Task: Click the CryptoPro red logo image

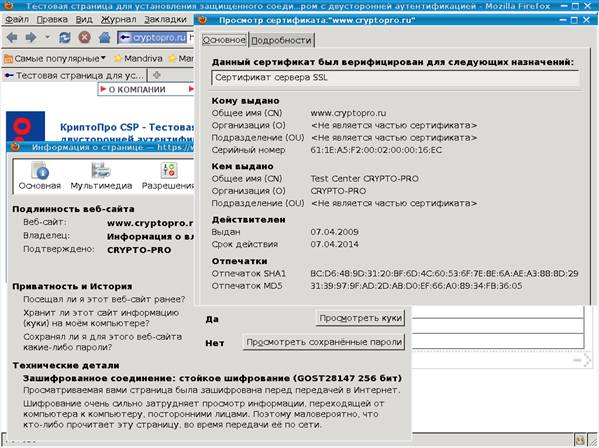Action: pos(25,126)
